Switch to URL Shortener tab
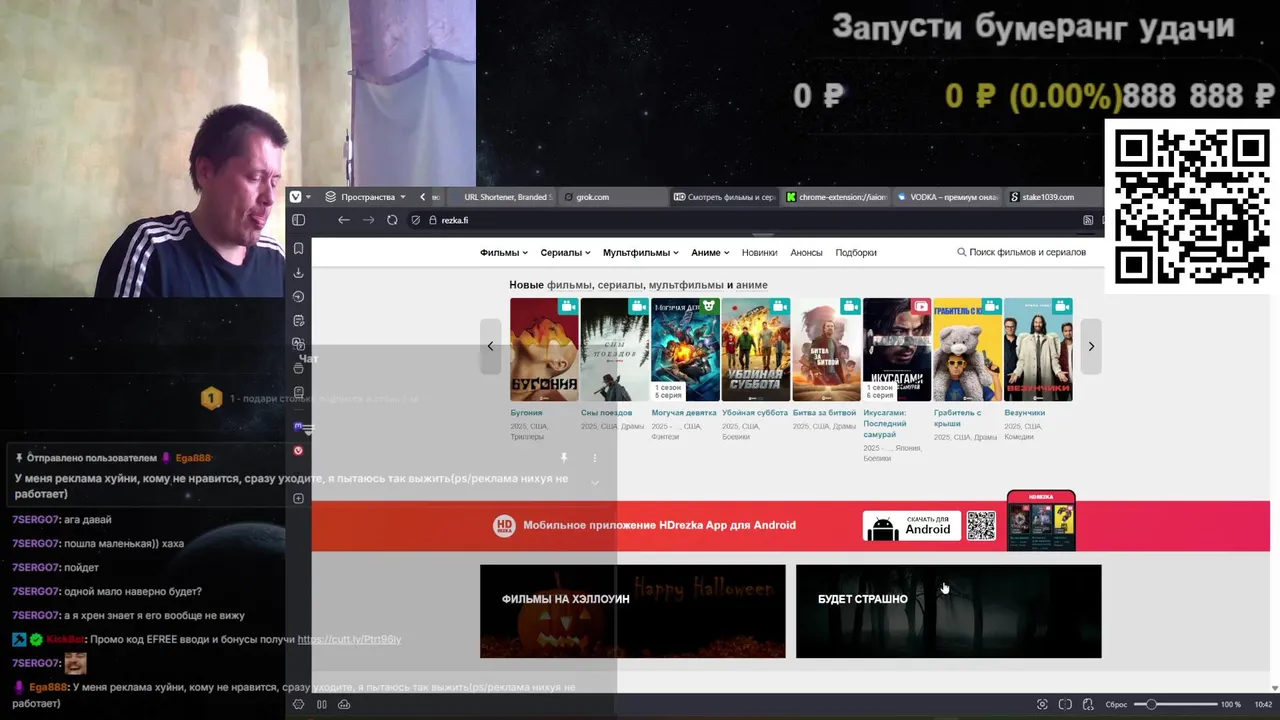The height and width of the screenshot is (720, 1280). 500,197
